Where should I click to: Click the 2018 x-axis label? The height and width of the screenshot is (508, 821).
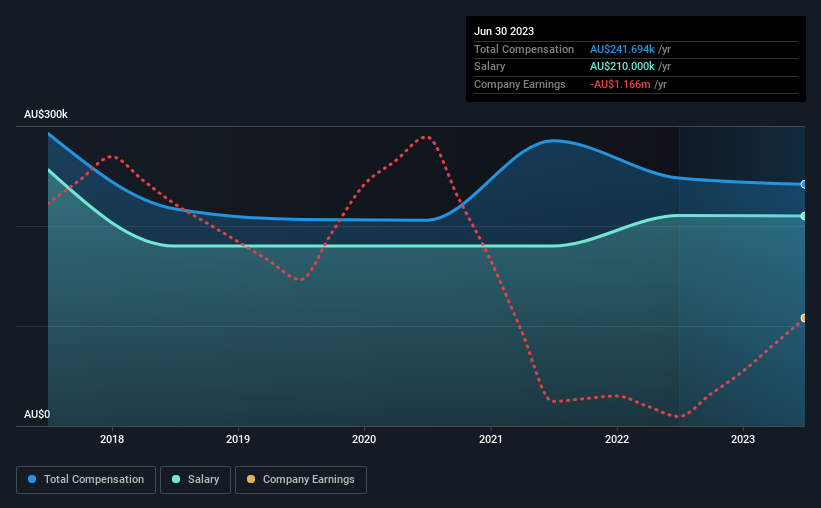pyautogui.click(x=112, y=439)
